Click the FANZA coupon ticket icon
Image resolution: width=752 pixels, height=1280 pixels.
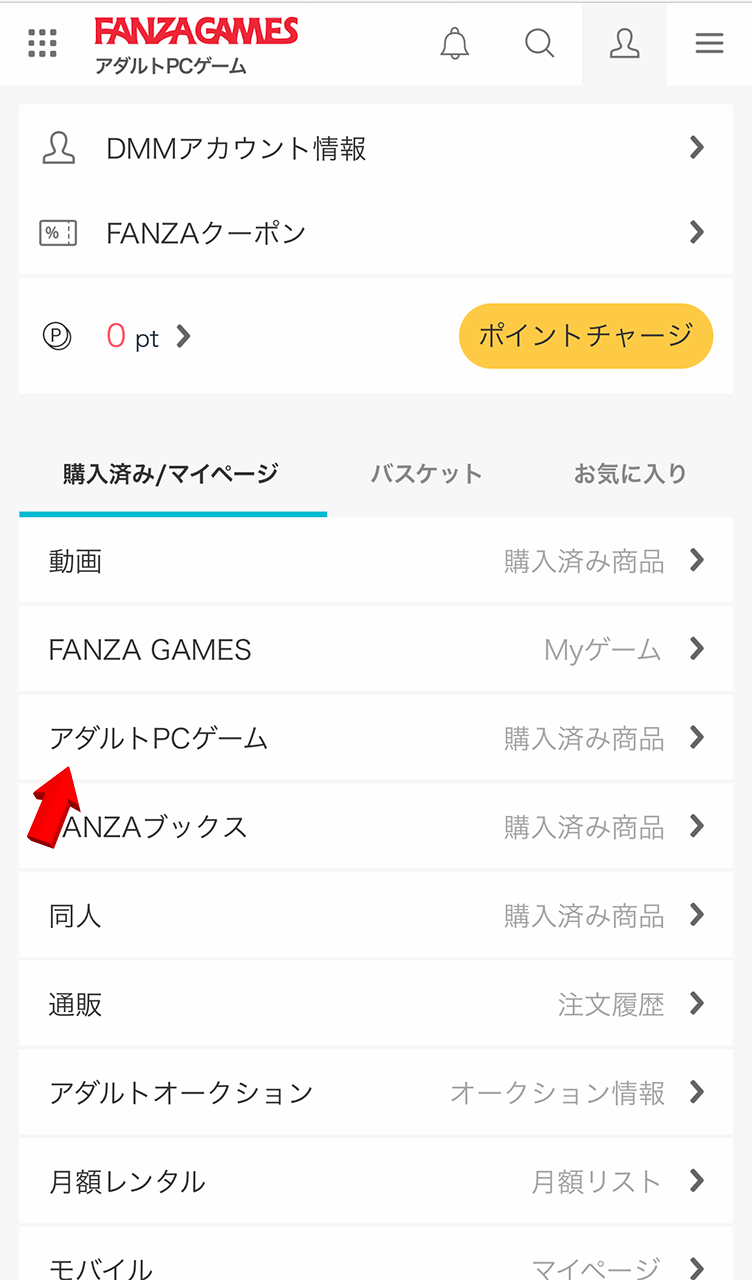(58, 234)
